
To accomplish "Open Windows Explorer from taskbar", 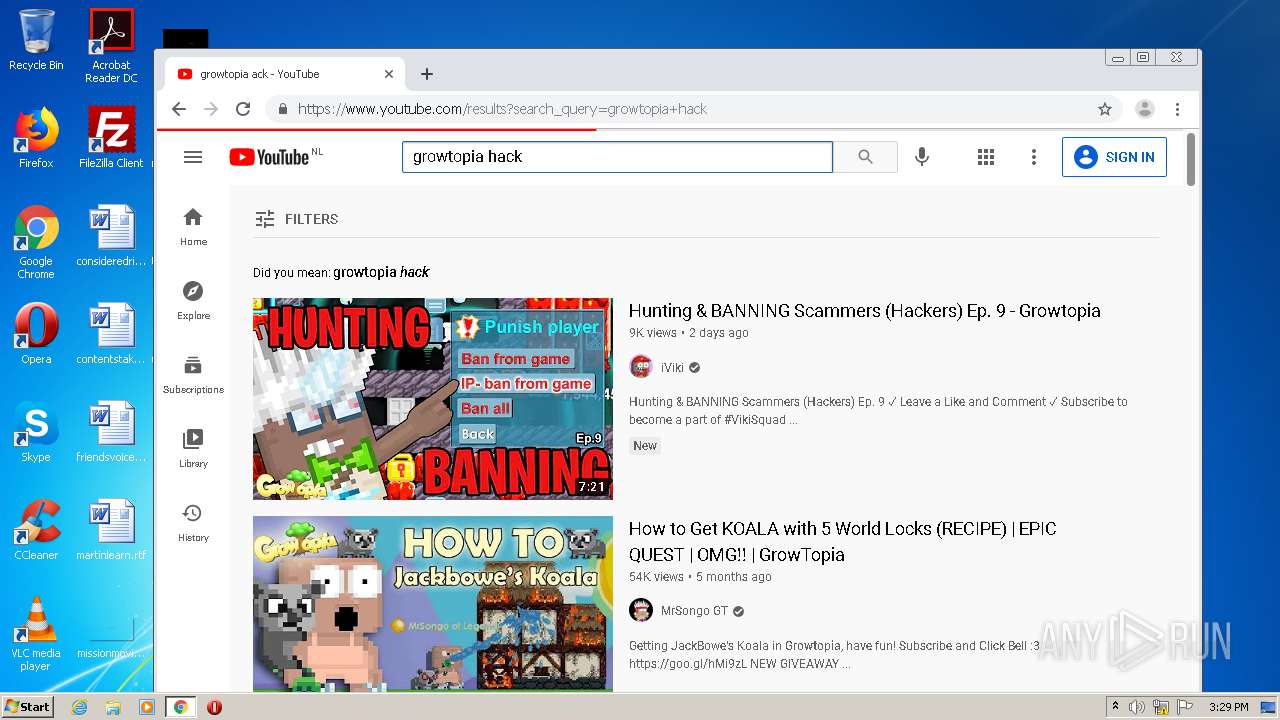I will (113, 707).
